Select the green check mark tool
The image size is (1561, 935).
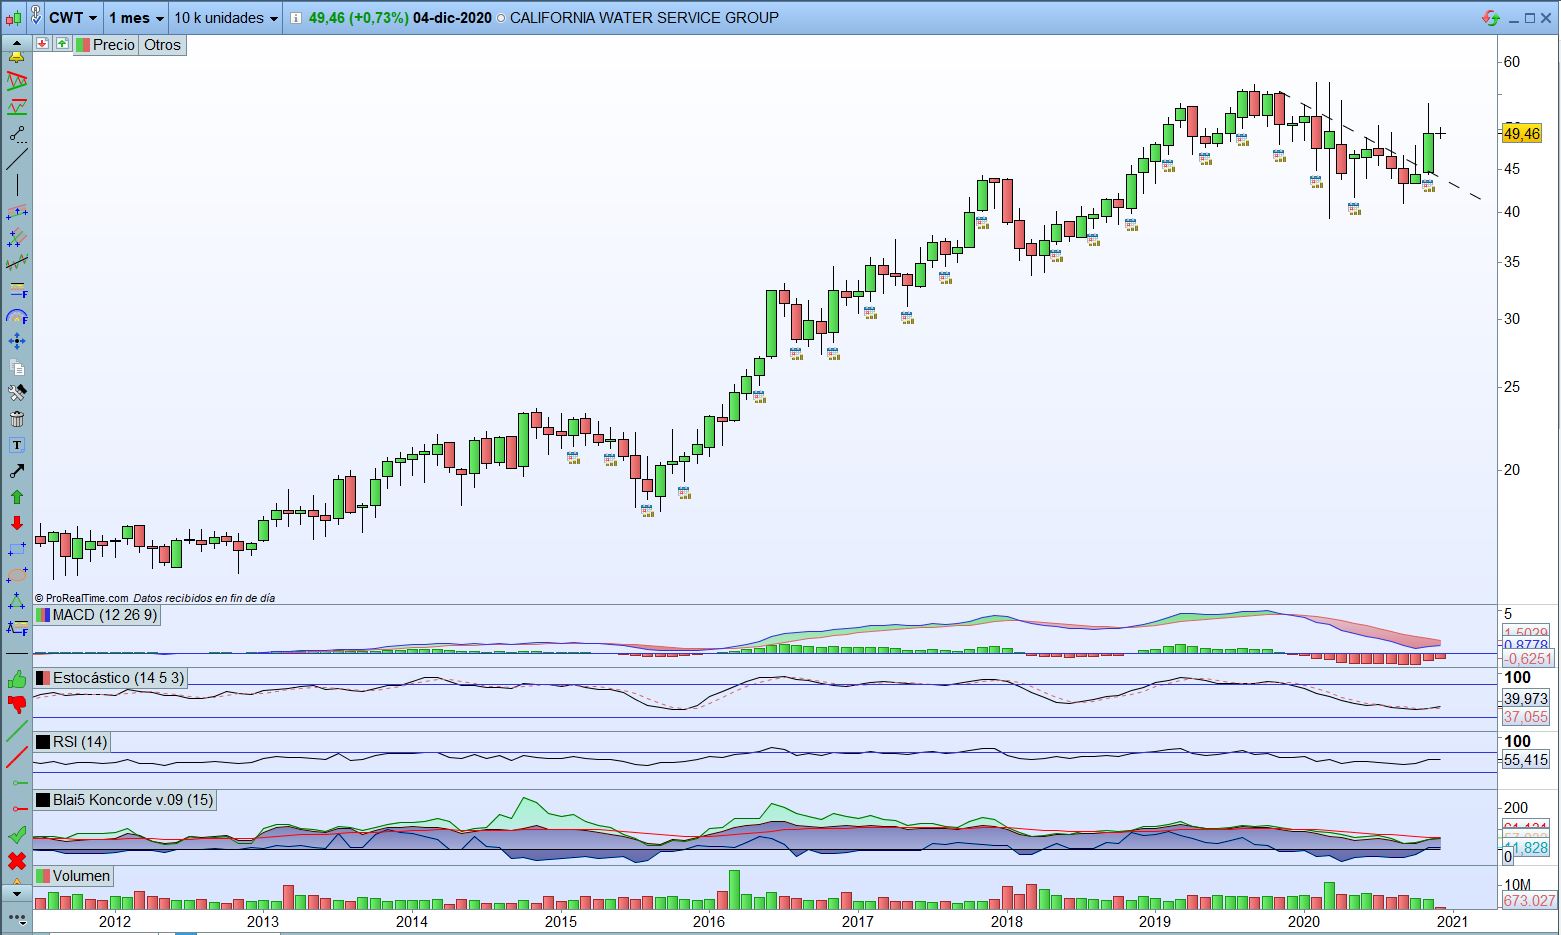pyautogui.click(x=16, y=835)
